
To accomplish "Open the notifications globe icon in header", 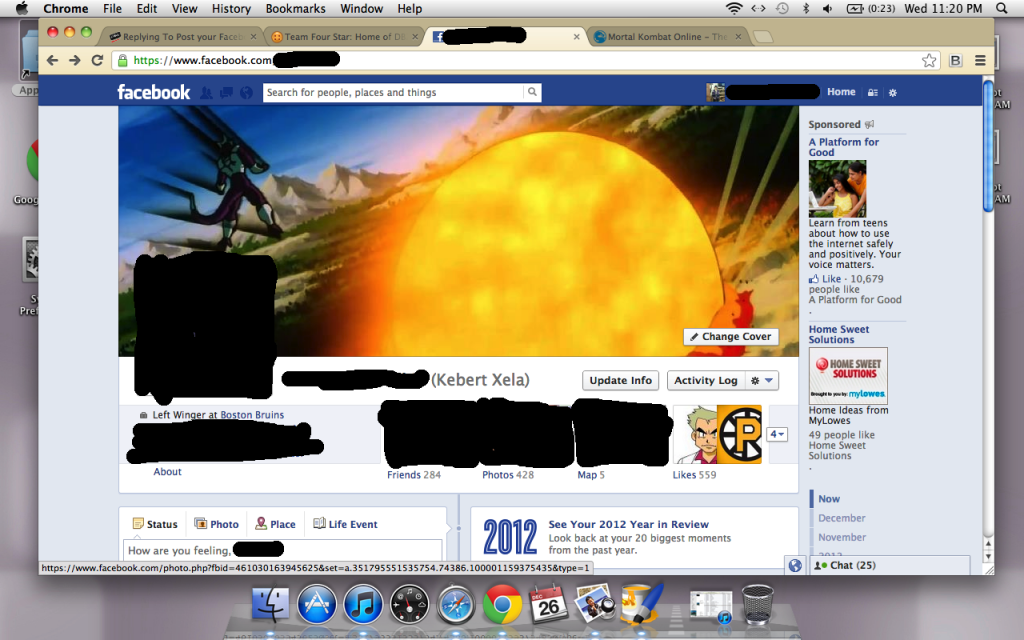I will point(246,93).
